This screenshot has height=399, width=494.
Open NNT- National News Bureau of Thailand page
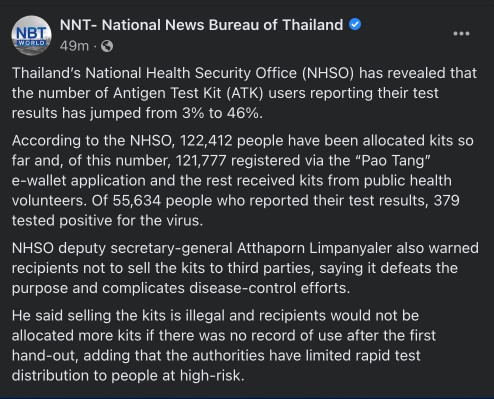pyautogui.click(x=201, y=25)
